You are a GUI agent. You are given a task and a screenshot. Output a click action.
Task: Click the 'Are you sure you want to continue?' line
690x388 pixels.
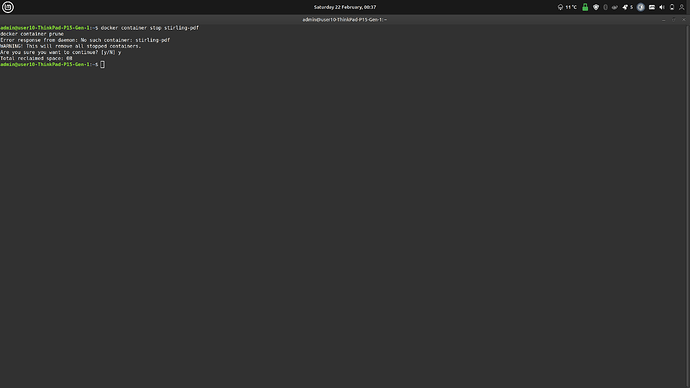click(x=61, y=52)
